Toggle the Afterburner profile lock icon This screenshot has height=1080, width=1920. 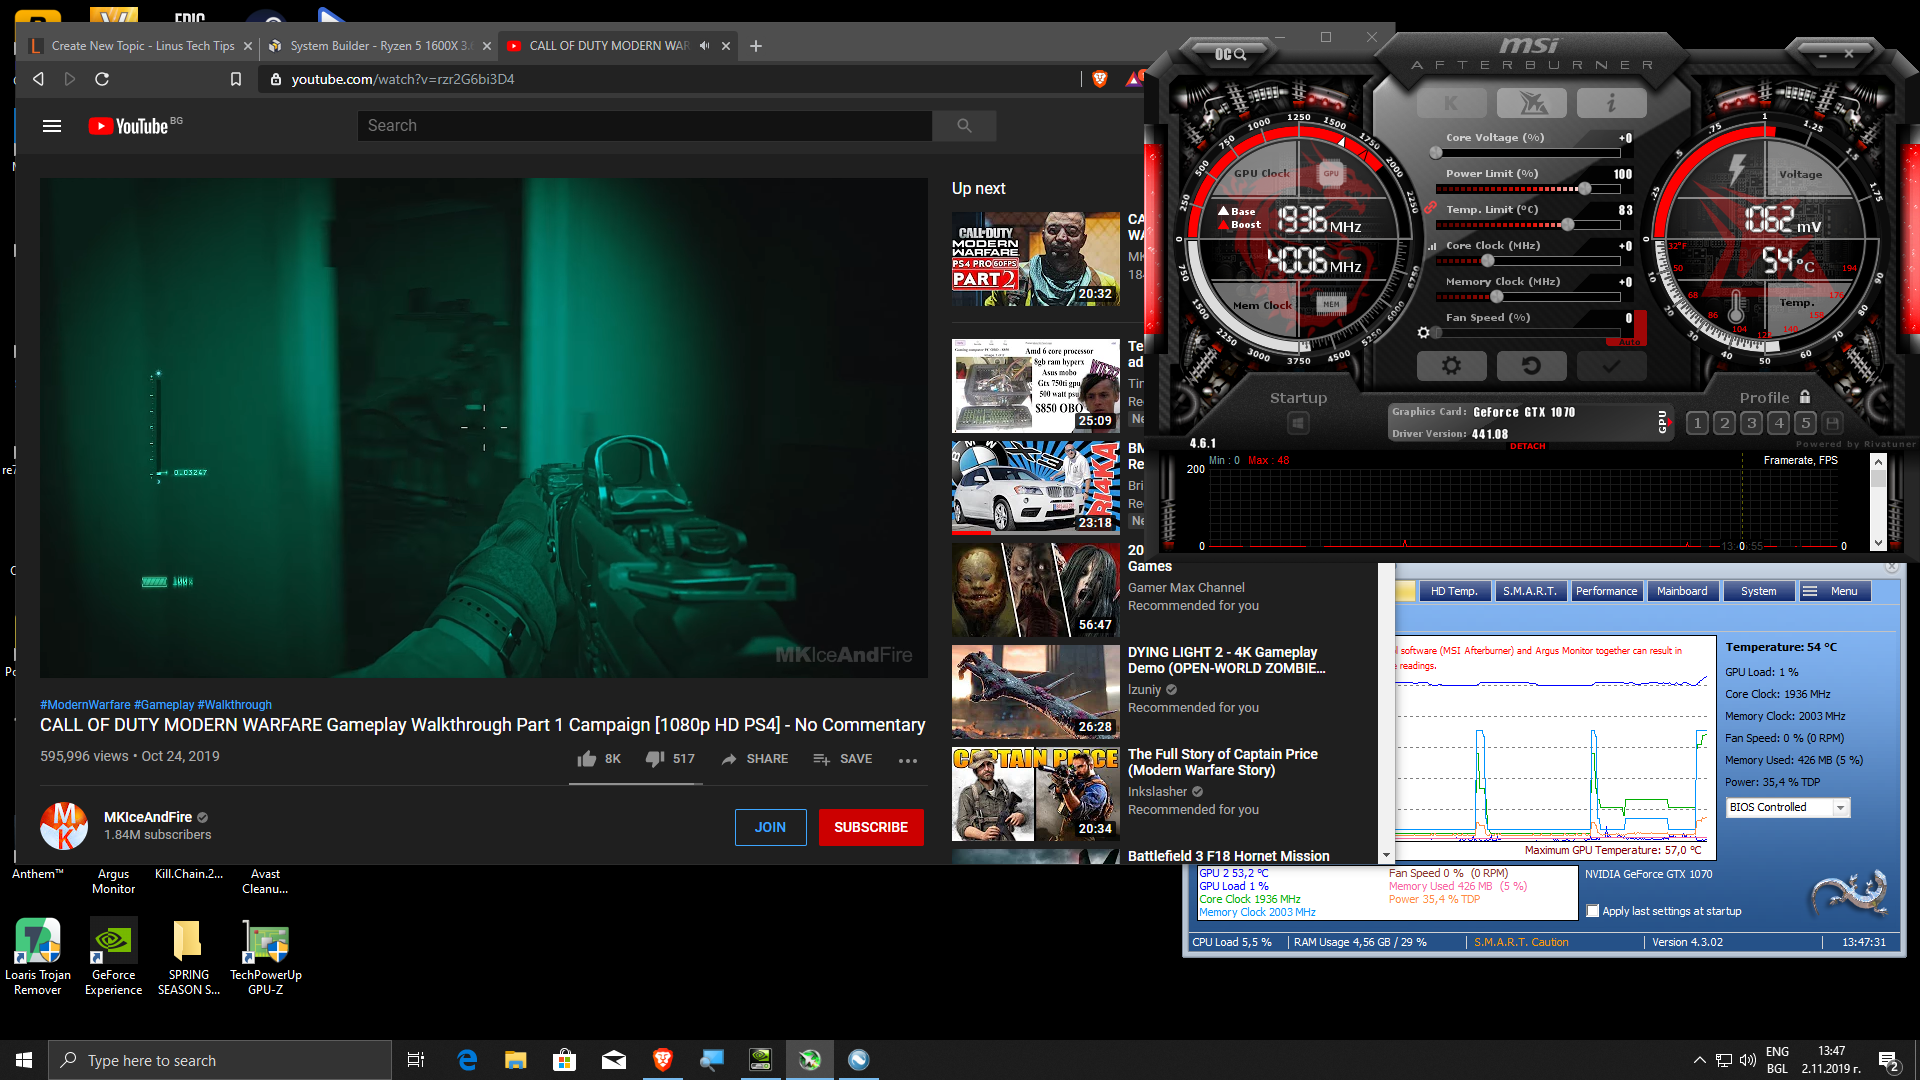tap(1805, 397)
